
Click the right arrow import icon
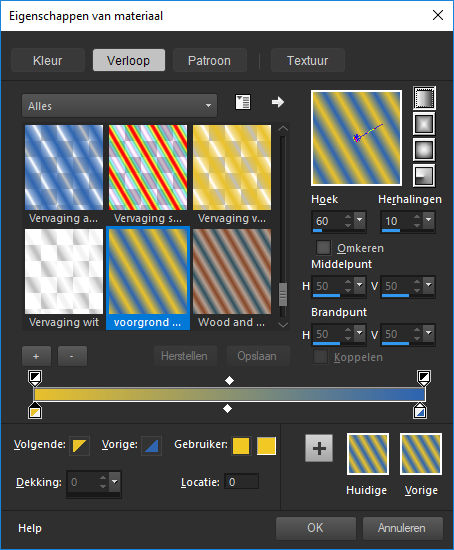(278, 102)
